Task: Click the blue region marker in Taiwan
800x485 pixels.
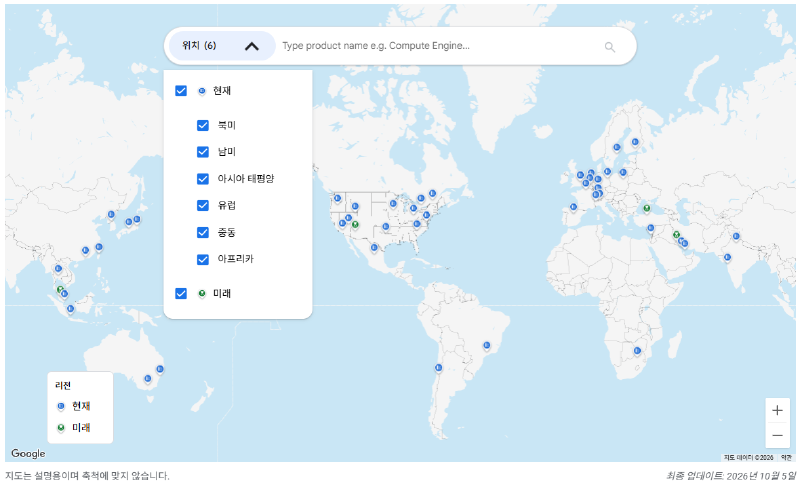Action: point(99,247)
